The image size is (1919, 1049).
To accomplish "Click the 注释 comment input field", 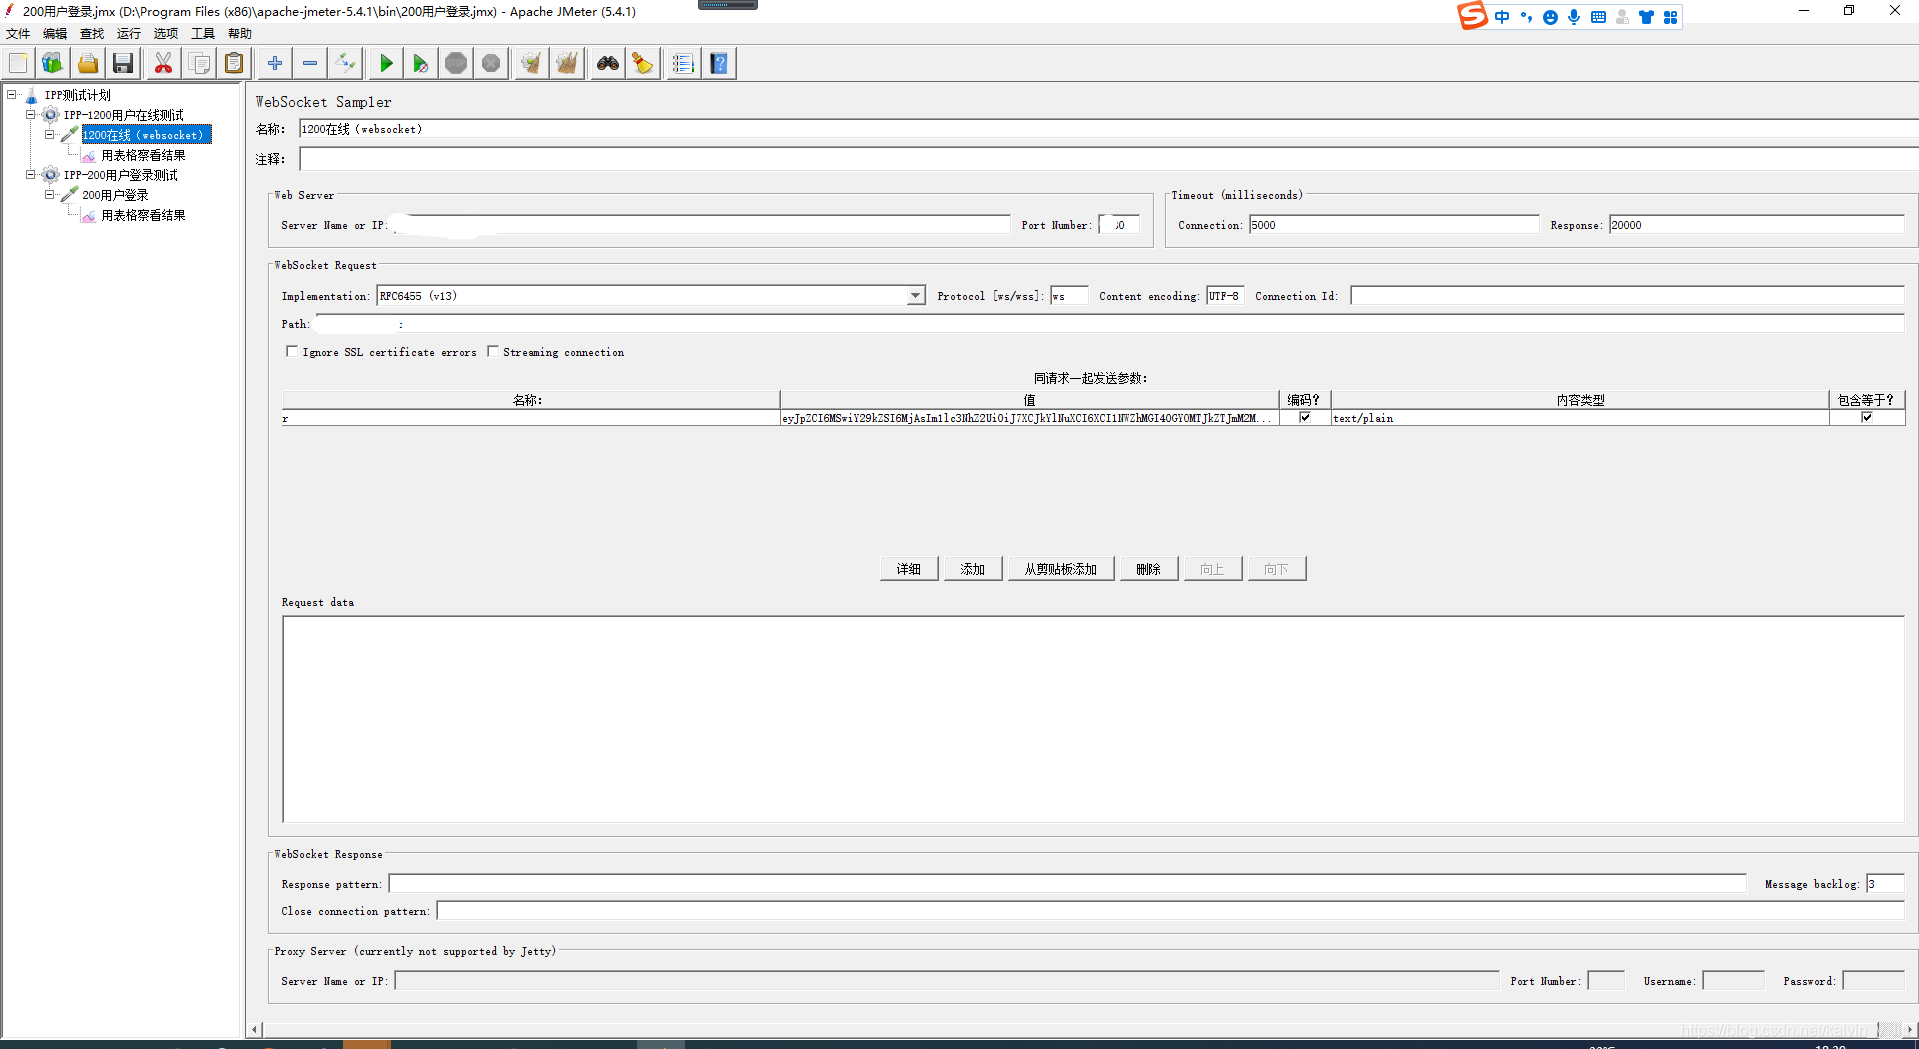I will (x=1109, y=159).
